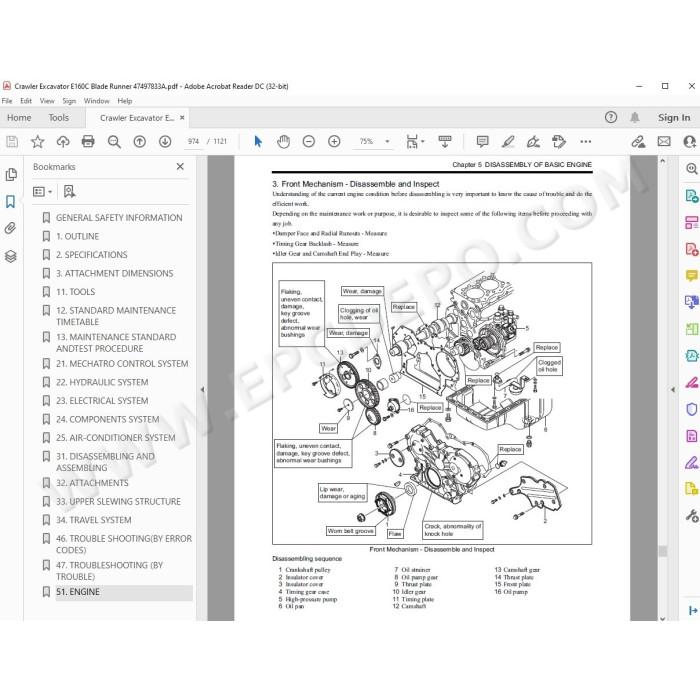
Task: Open the View menu
Action: click(47, 101)
